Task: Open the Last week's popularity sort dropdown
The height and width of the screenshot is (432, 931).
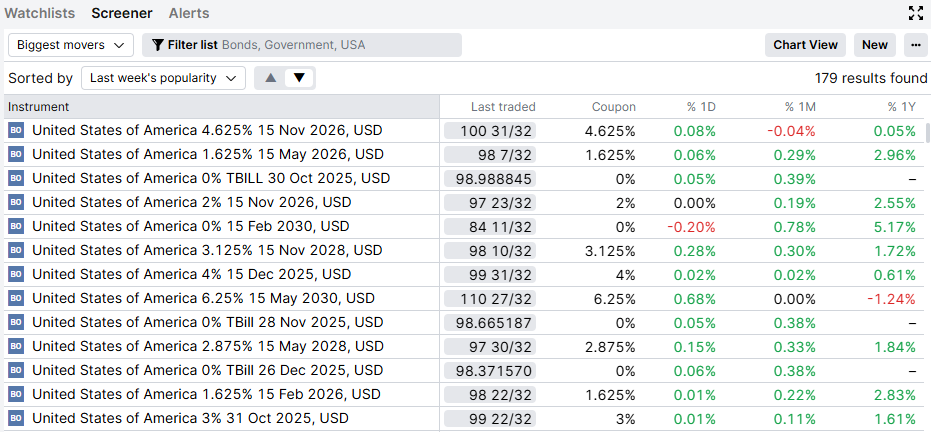Action: point(163,78)
